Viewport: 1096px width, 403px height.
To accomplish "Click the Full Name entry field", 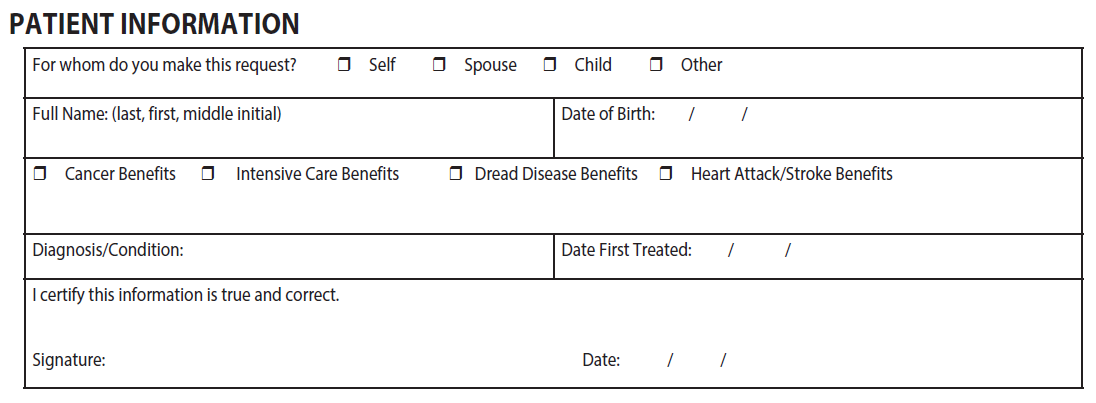I will (290, 137).
